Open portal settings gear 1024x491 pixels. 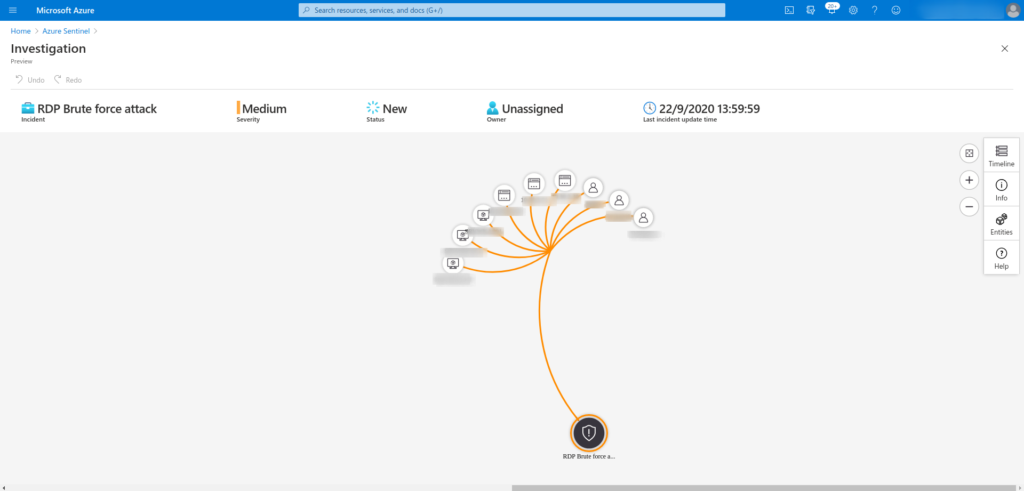tap(853, 10)
